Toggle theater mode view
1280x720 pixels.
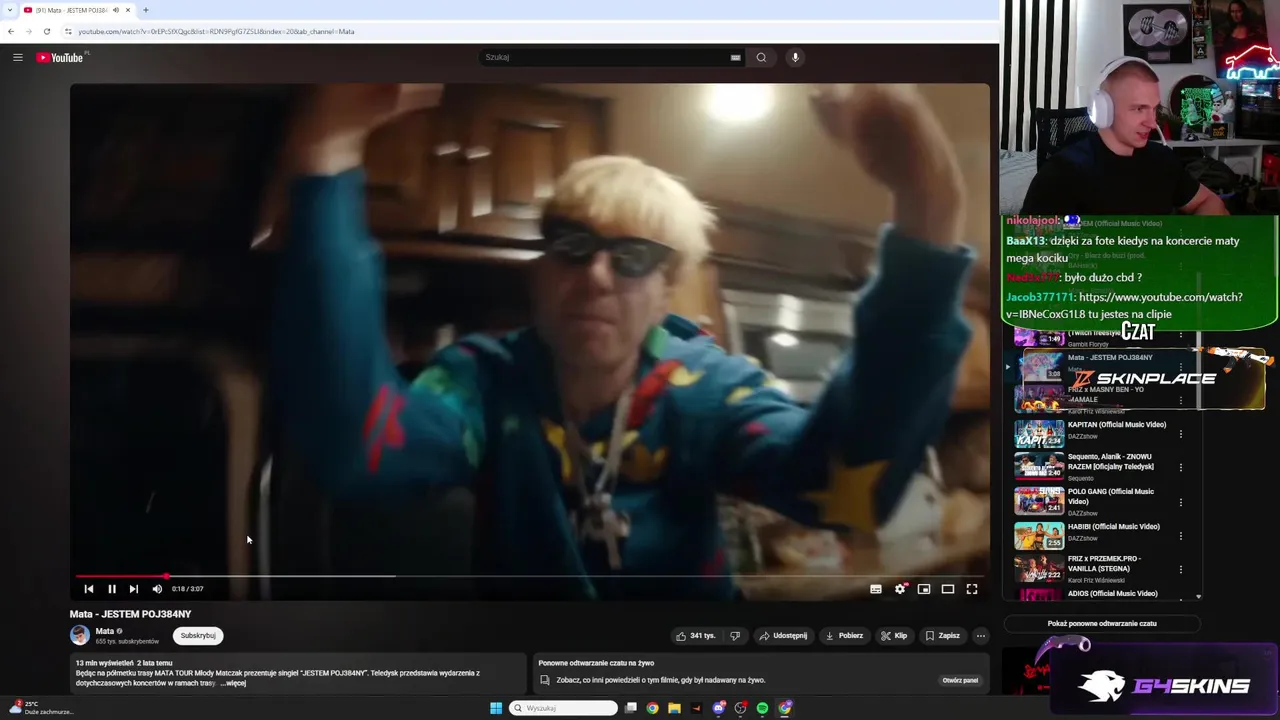tap(948, 589)
